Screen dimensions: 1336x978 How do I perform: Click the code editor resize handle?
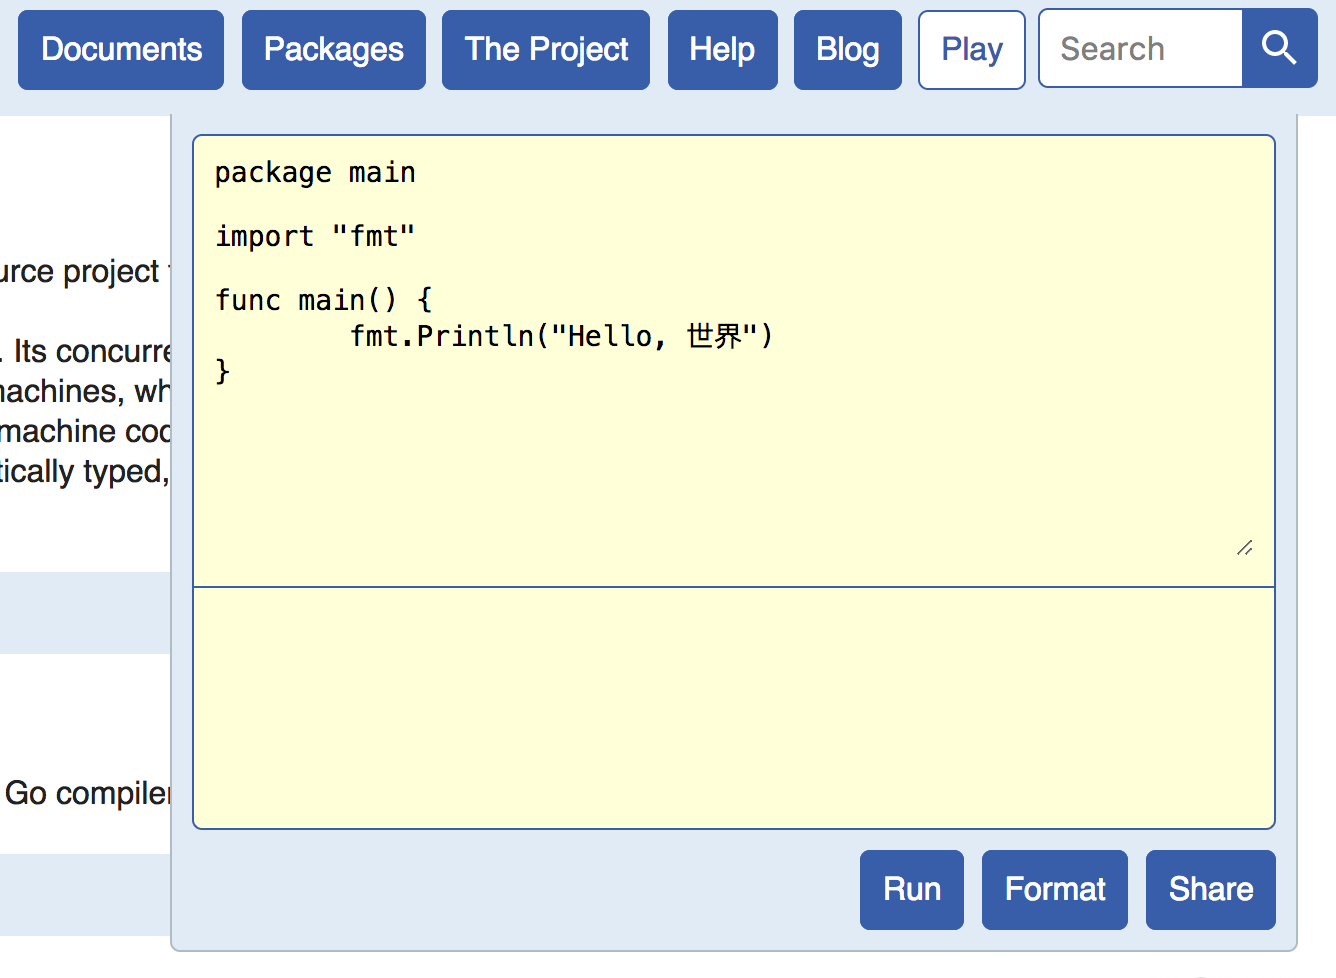[x=1244, y=548]
